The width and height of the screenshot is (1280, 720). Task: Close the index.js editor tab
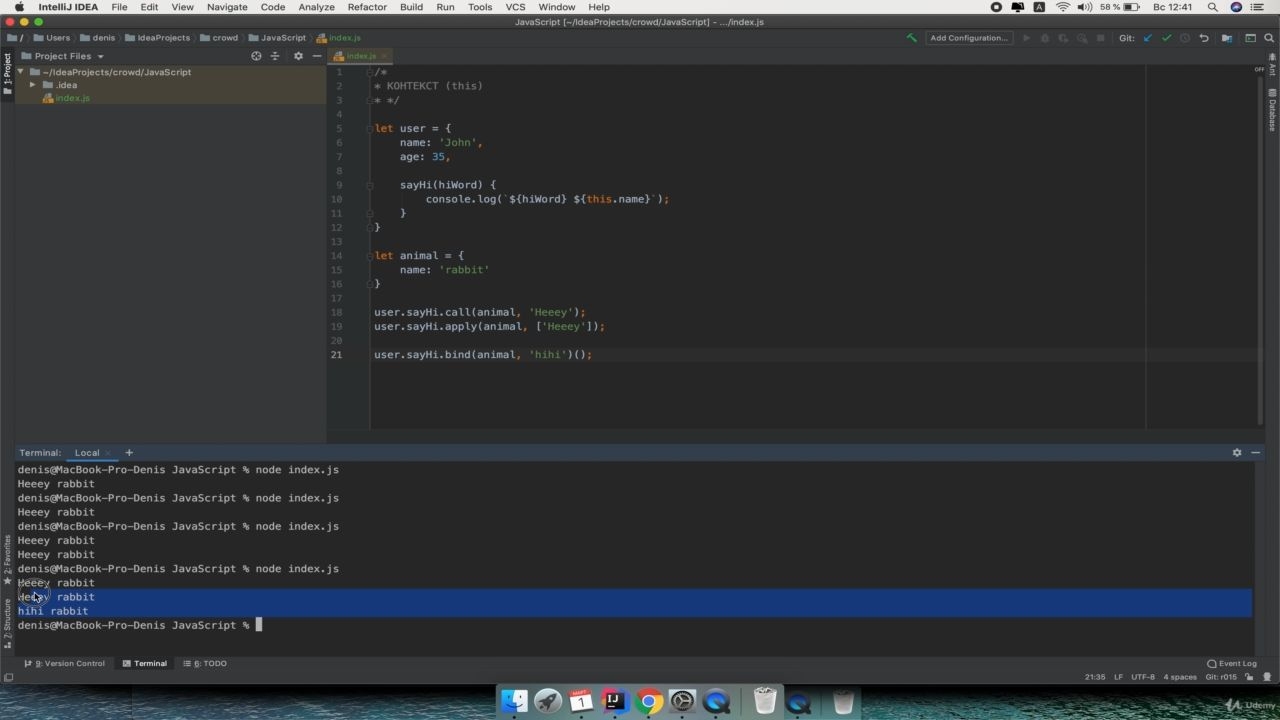[x=384, y=56]
